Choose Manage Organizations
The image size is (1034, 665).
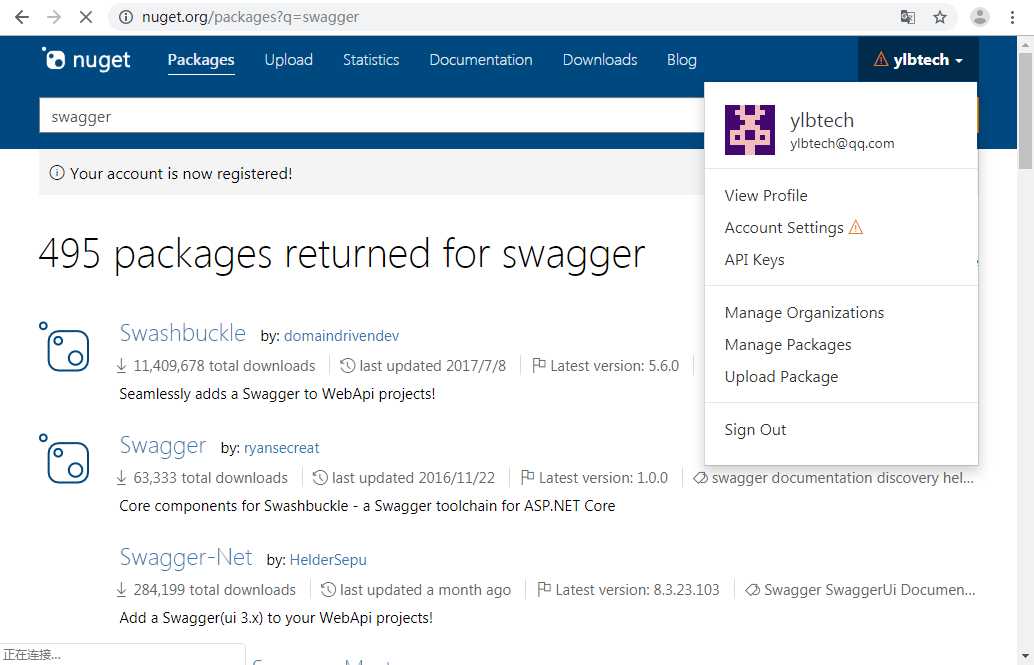[x=805, y=313]
